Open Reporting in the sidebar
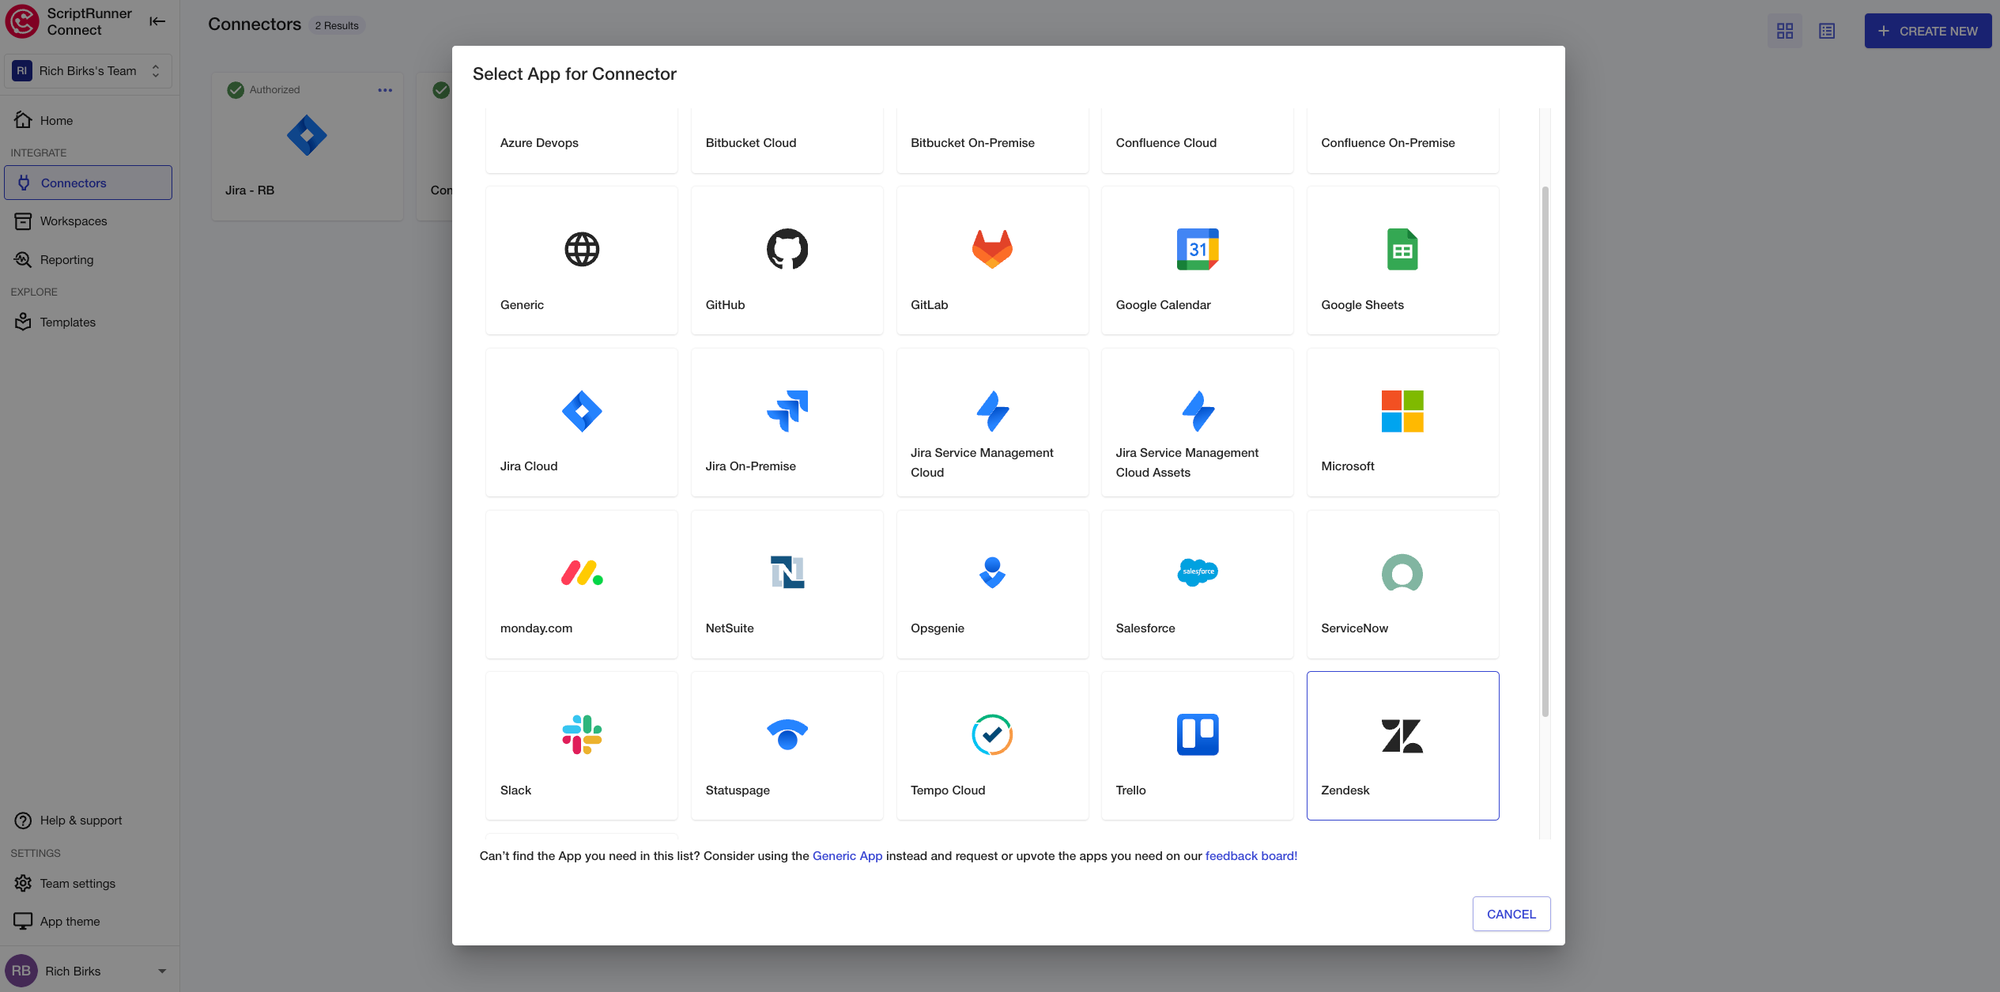This screenshot has width=2000, height=992. pyautogui.click(x=88, y=260)
